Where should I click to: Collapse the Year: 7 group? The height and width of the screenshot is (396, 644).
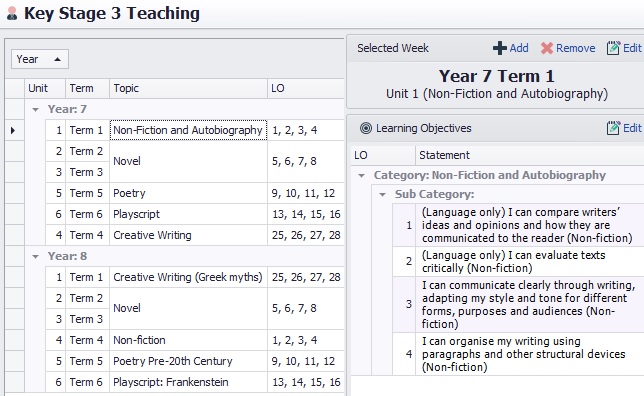point(36,110)
